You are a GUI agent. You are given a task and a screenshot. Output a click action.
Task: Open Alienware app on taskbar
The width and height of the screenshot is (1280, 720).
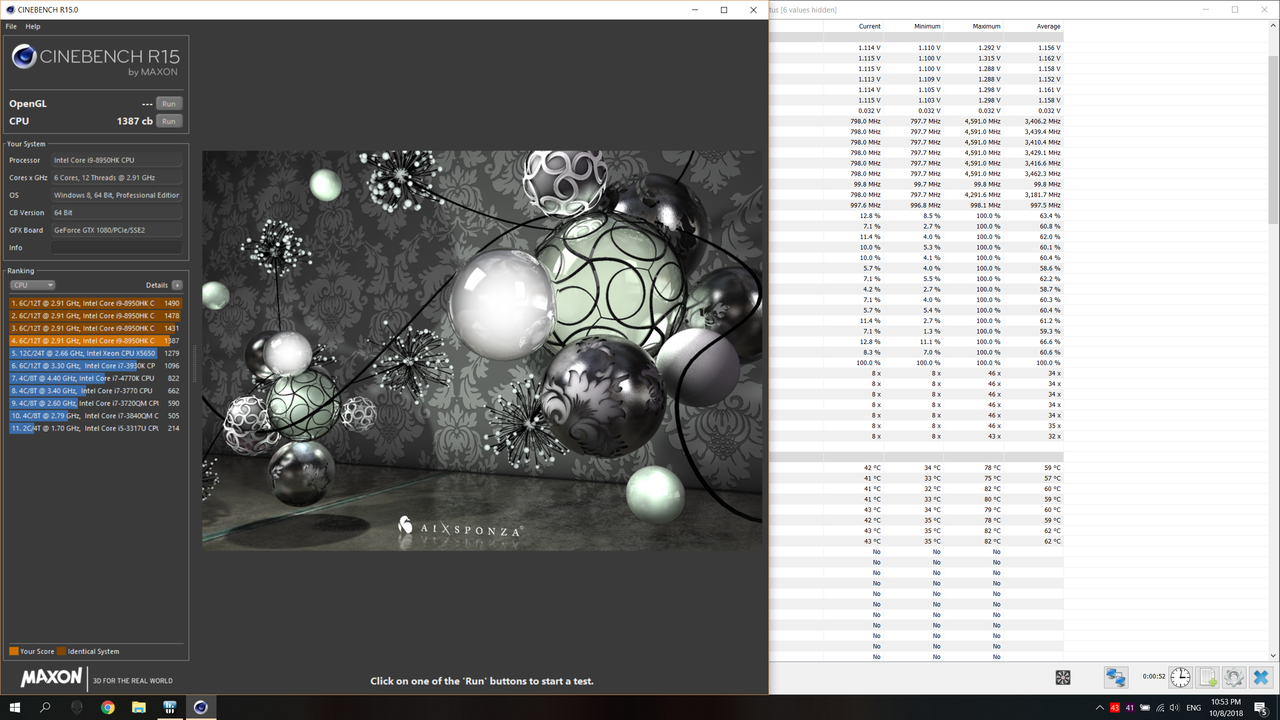click(77, 707)
